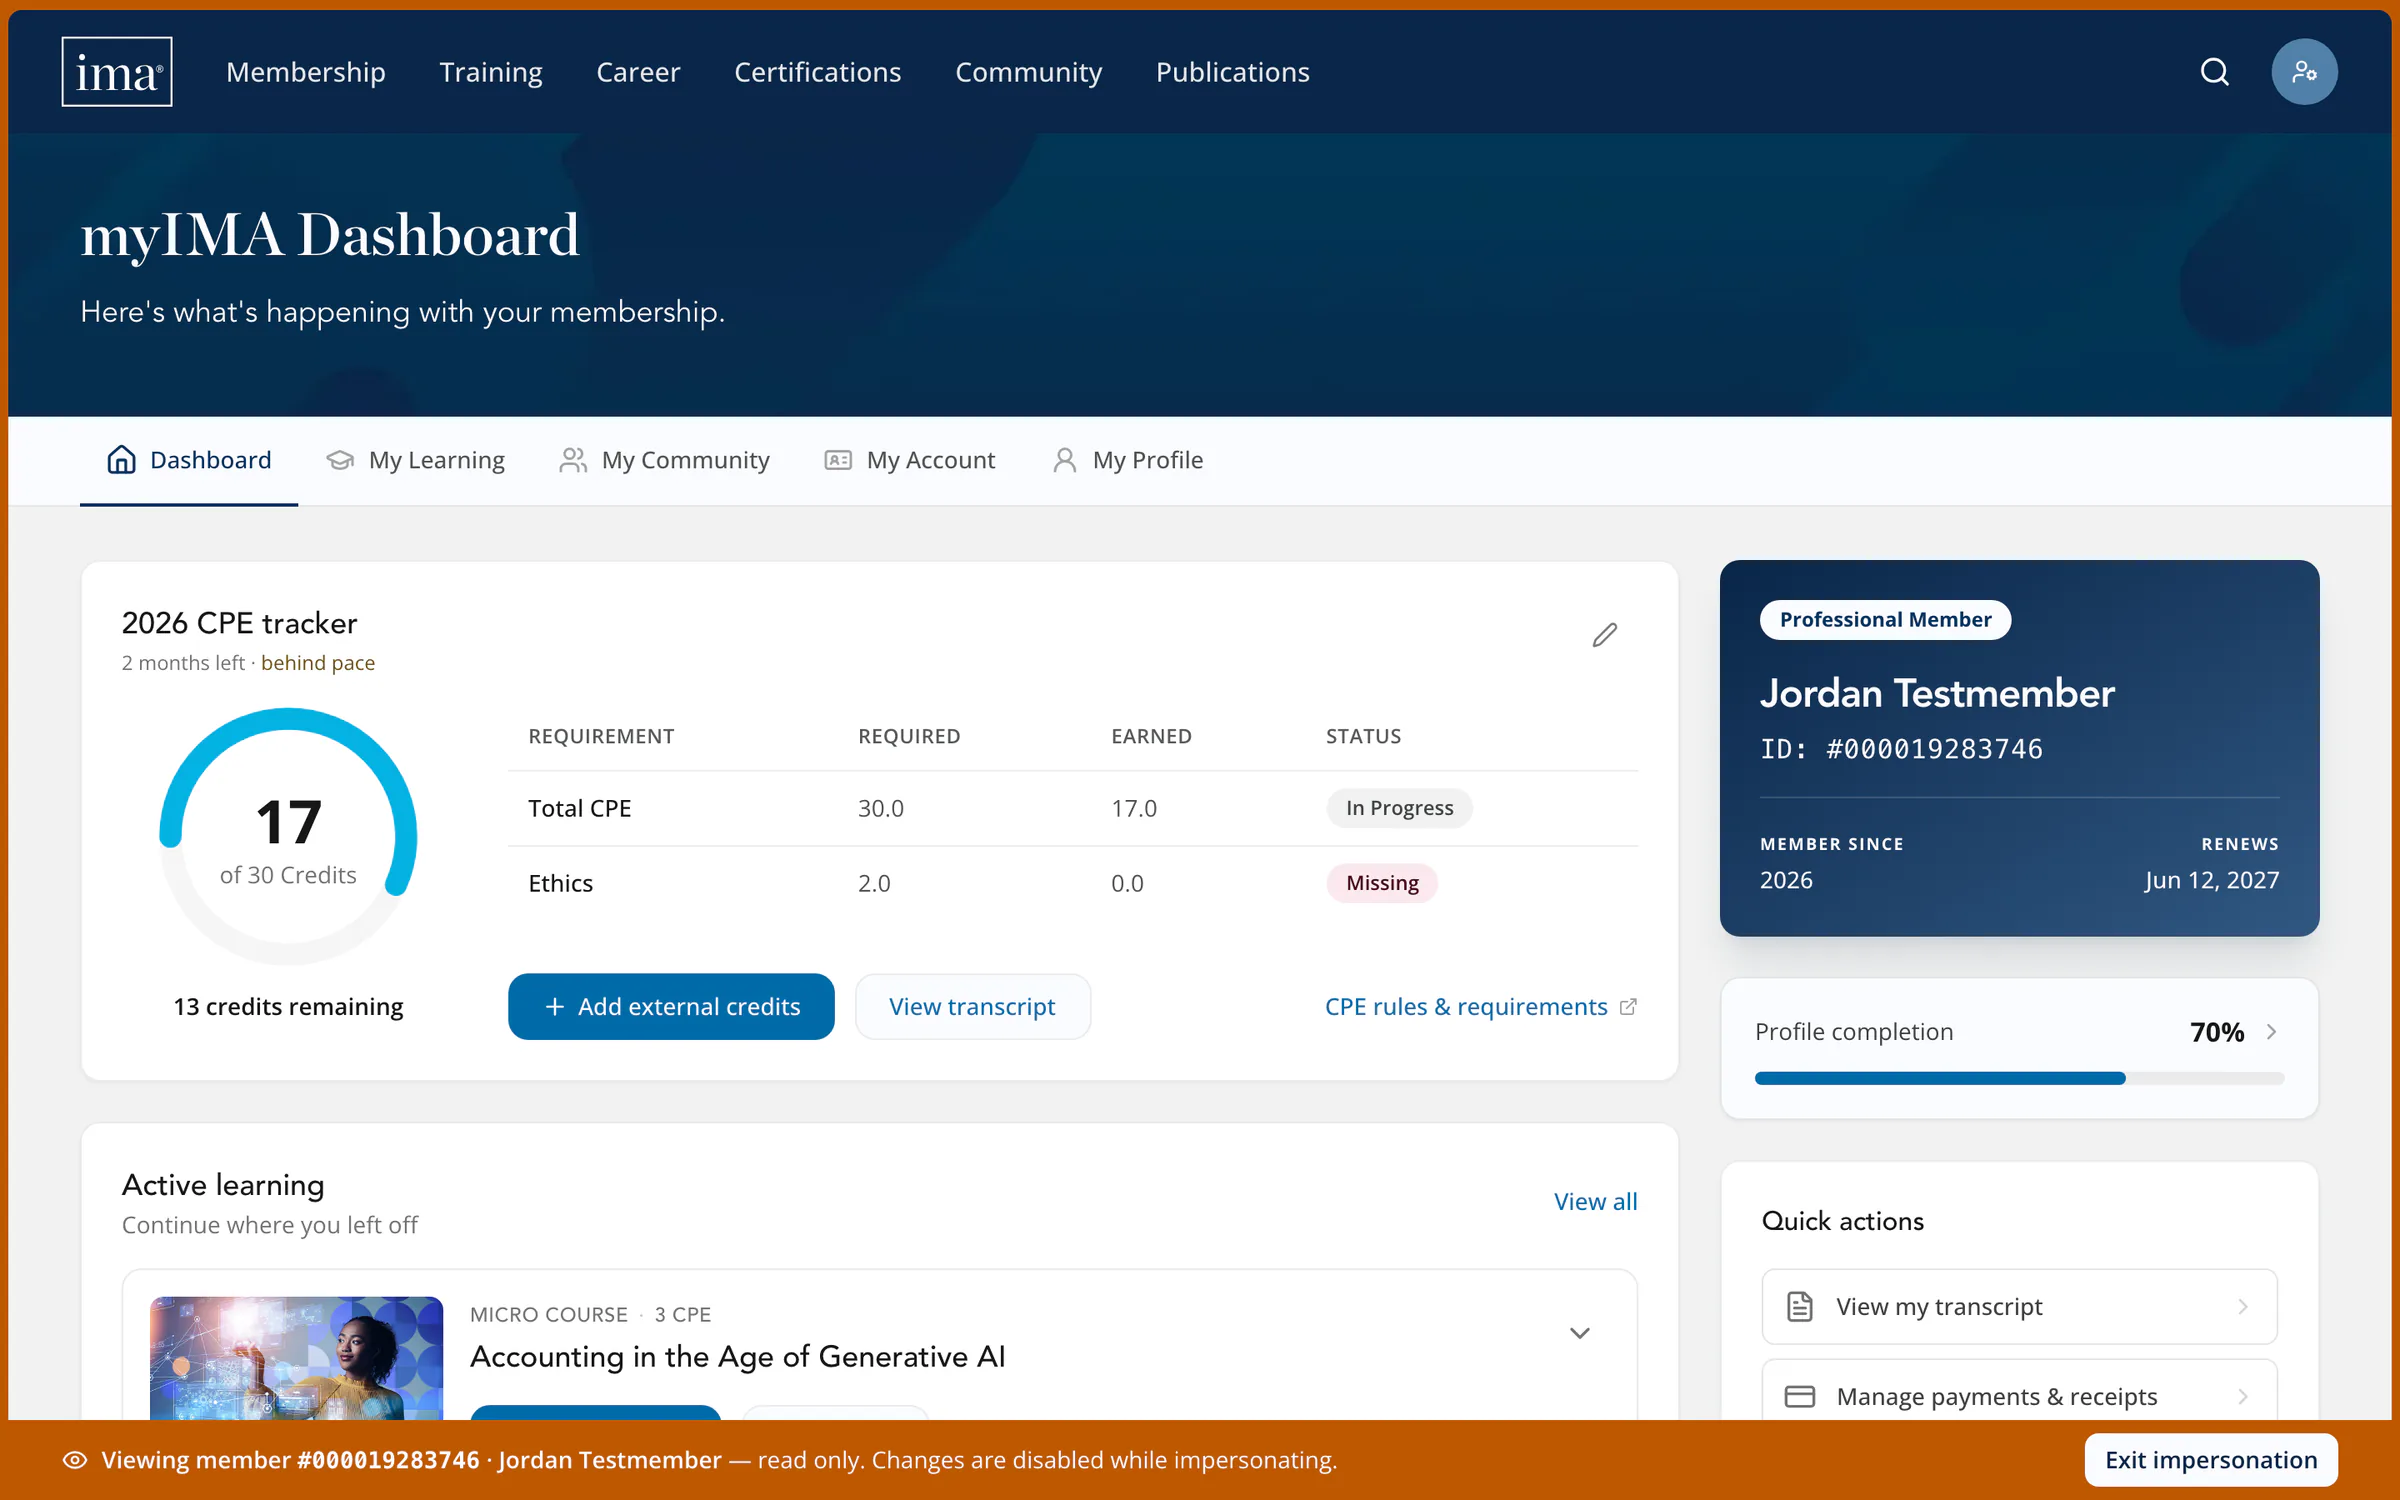The image size is (2400, 1500).
Task: Click the Profile completion progress bar
Action: pos(2019,1078)
